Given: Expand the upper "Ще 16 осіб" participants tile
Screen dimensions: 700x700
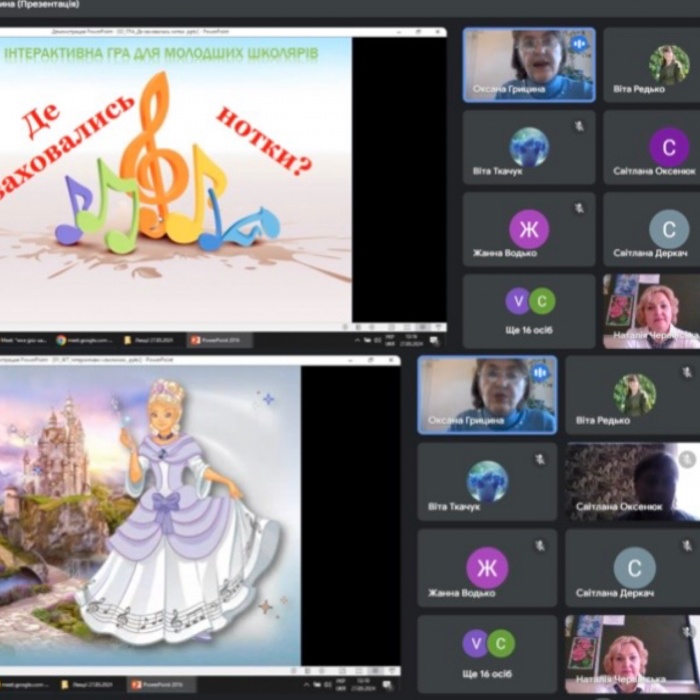Looking at the screenshot, I should click(528, 311).
